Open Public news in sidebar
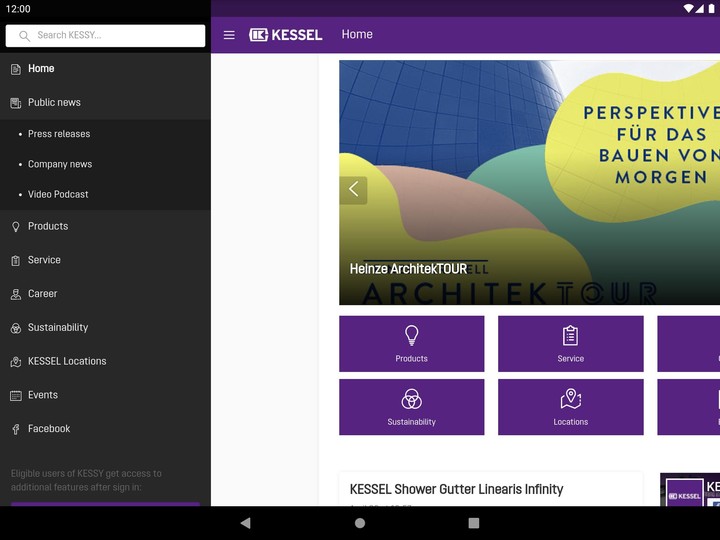This screenshot has width=720, height=540. tap(105, 102)
